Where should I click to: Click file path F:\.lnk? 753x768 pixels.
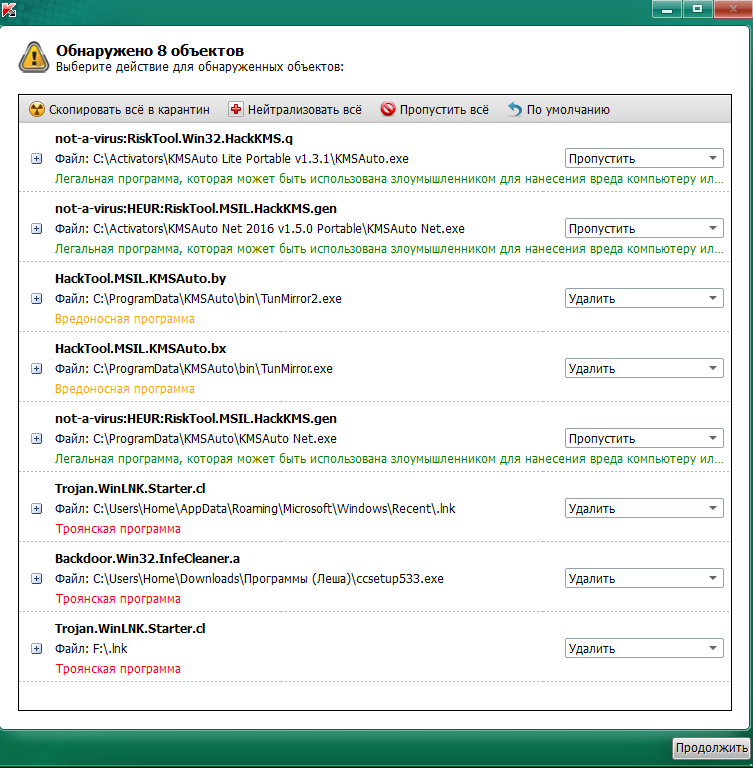pyautogui.click(x=91, y=649)
